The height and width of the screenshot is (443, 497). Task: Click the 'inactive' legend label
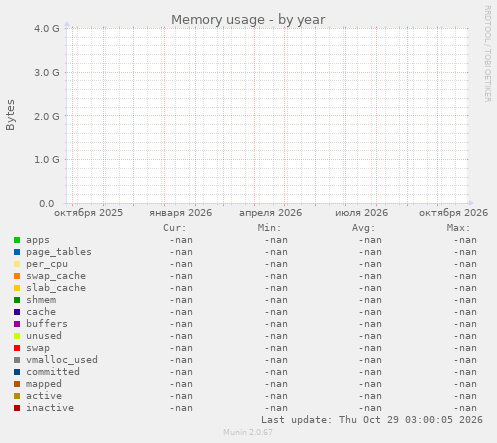[x=50, y=408]
